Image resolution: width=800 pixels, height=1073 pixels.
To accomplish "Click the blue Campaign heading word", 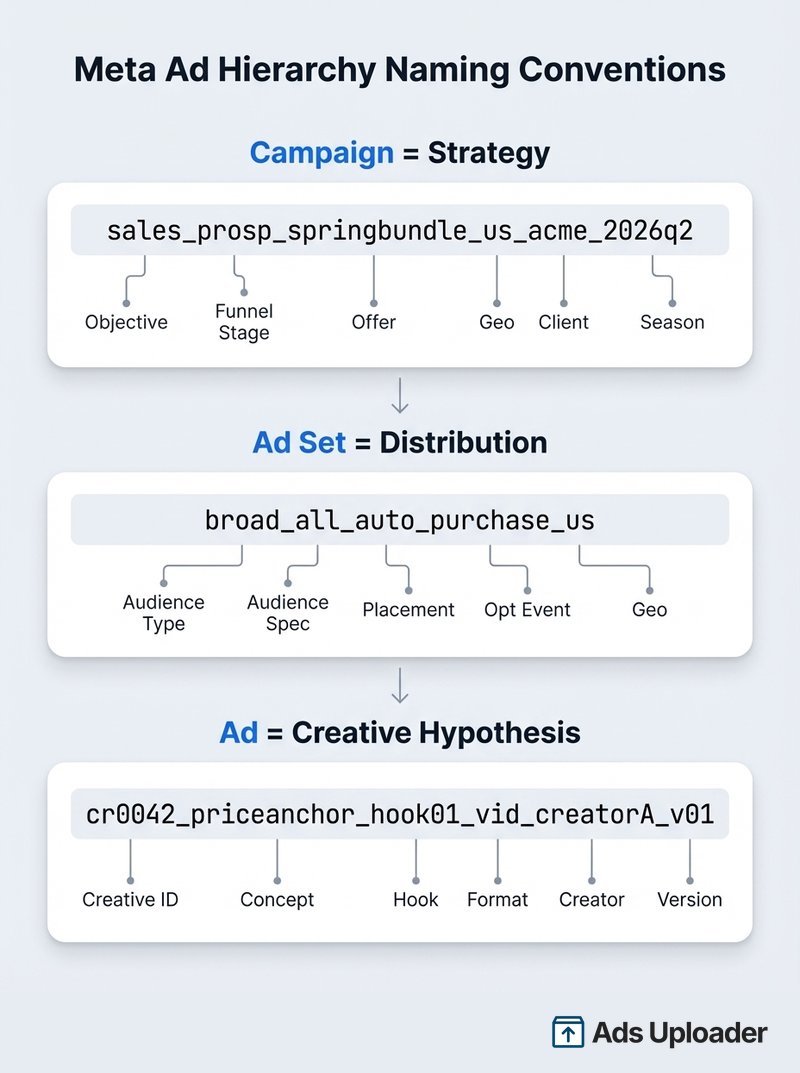I will point(321,153).
